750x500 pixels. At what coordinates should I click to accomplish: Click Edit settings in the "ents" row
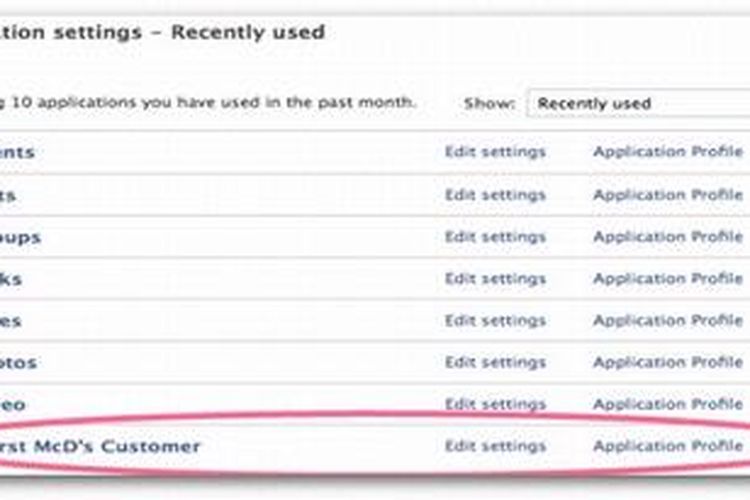click(x=495, y=152)
